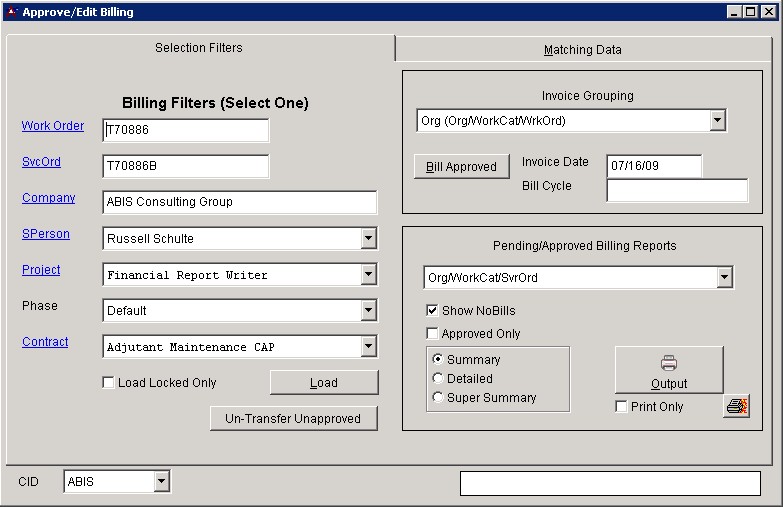Click the printer setup icon beside Print Only
Image resolution: width=783 pixels, height=507 pixels.
736,407
